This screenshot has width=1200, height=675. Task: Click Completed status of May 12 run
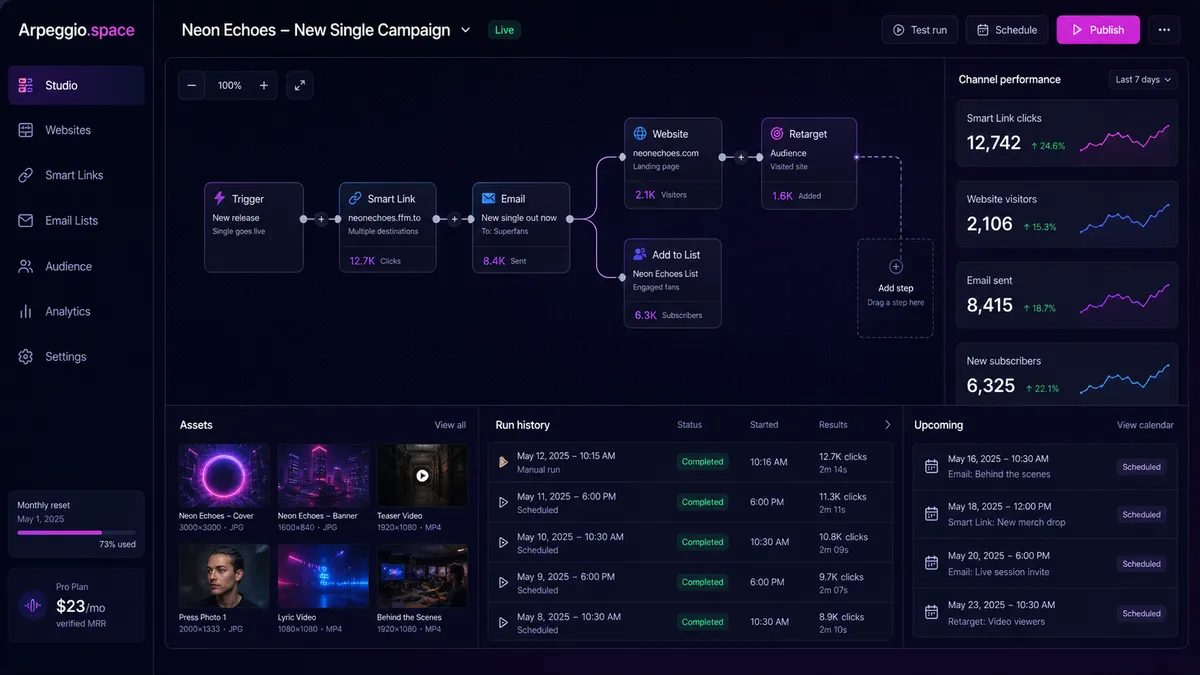click(702, 462)
